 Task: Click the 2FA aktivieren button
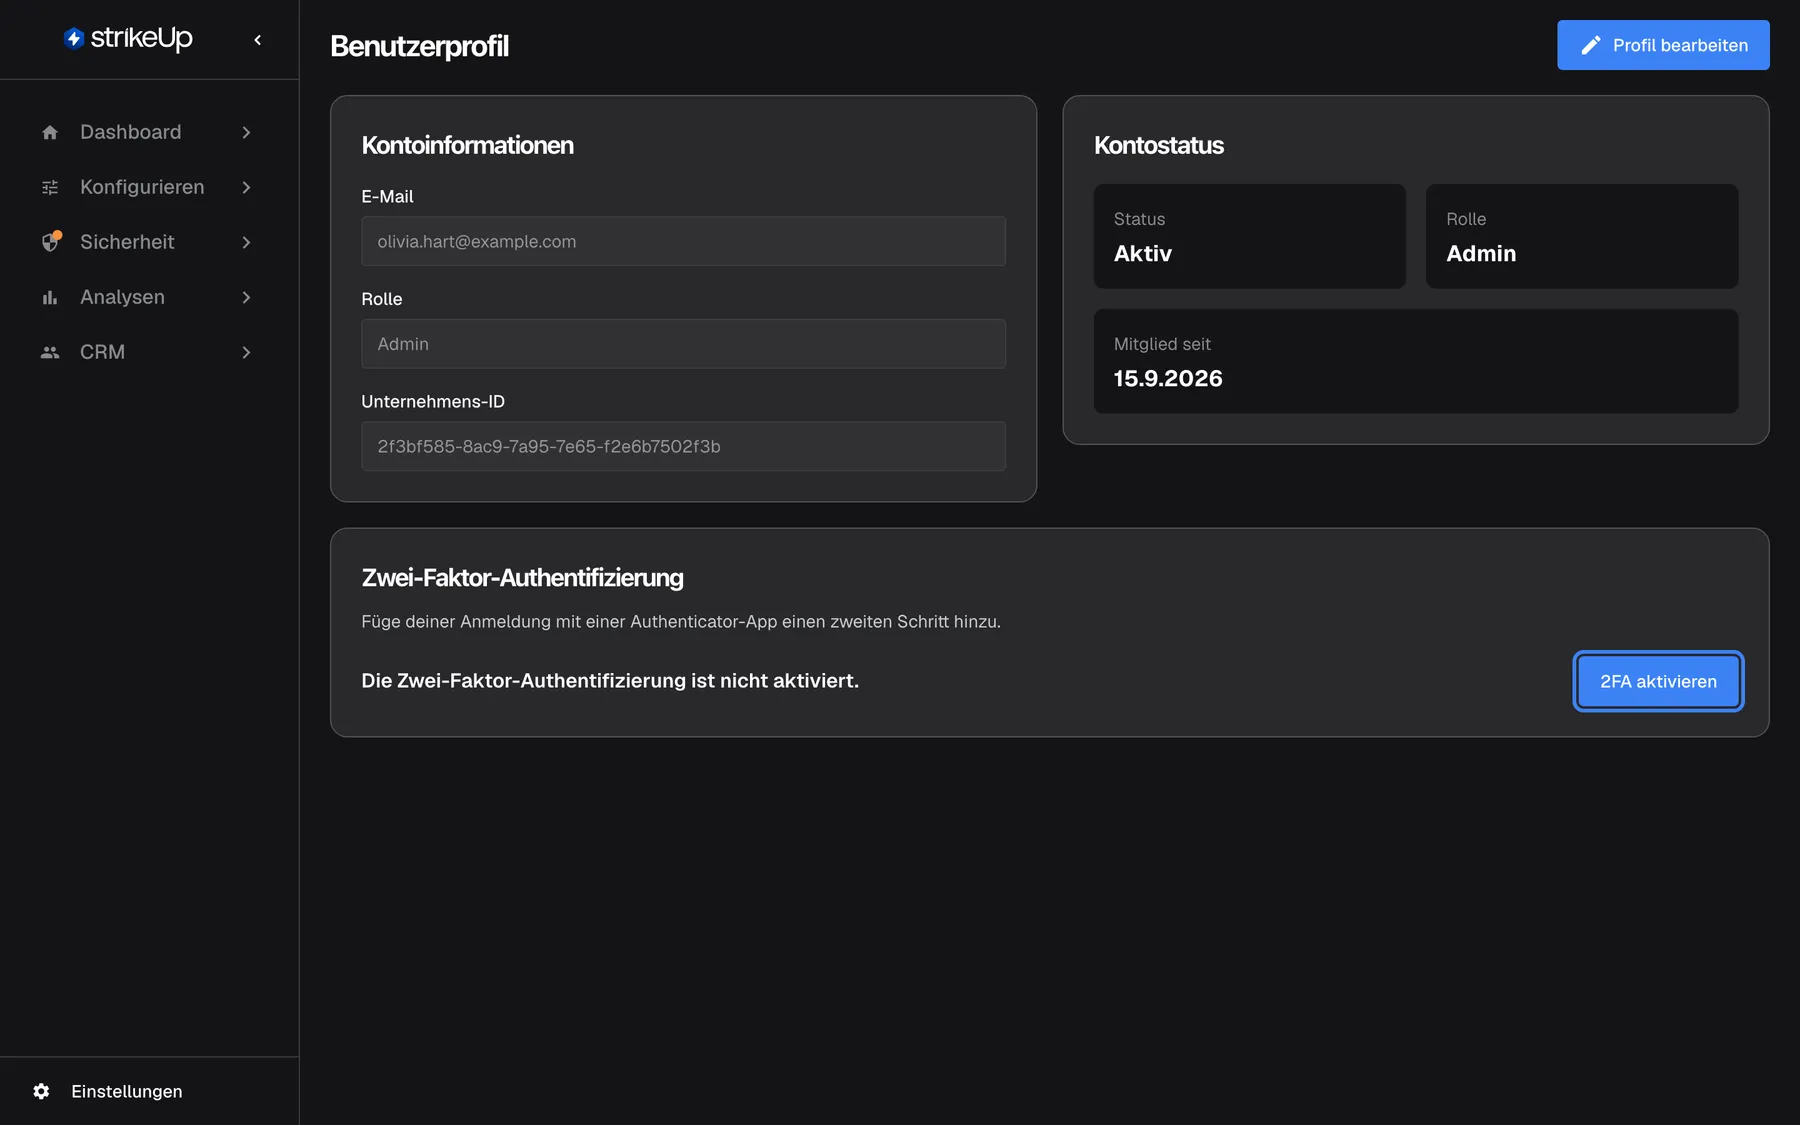tap(1658, 681)
